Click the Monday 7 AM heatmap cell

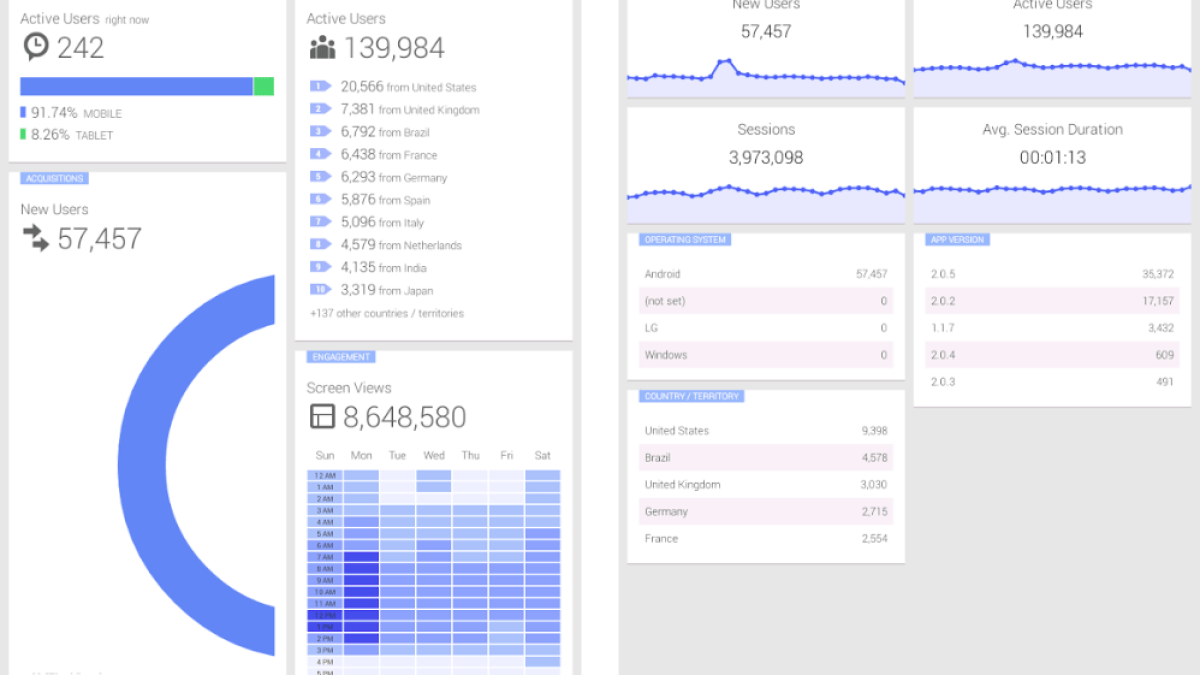[362, 557]
